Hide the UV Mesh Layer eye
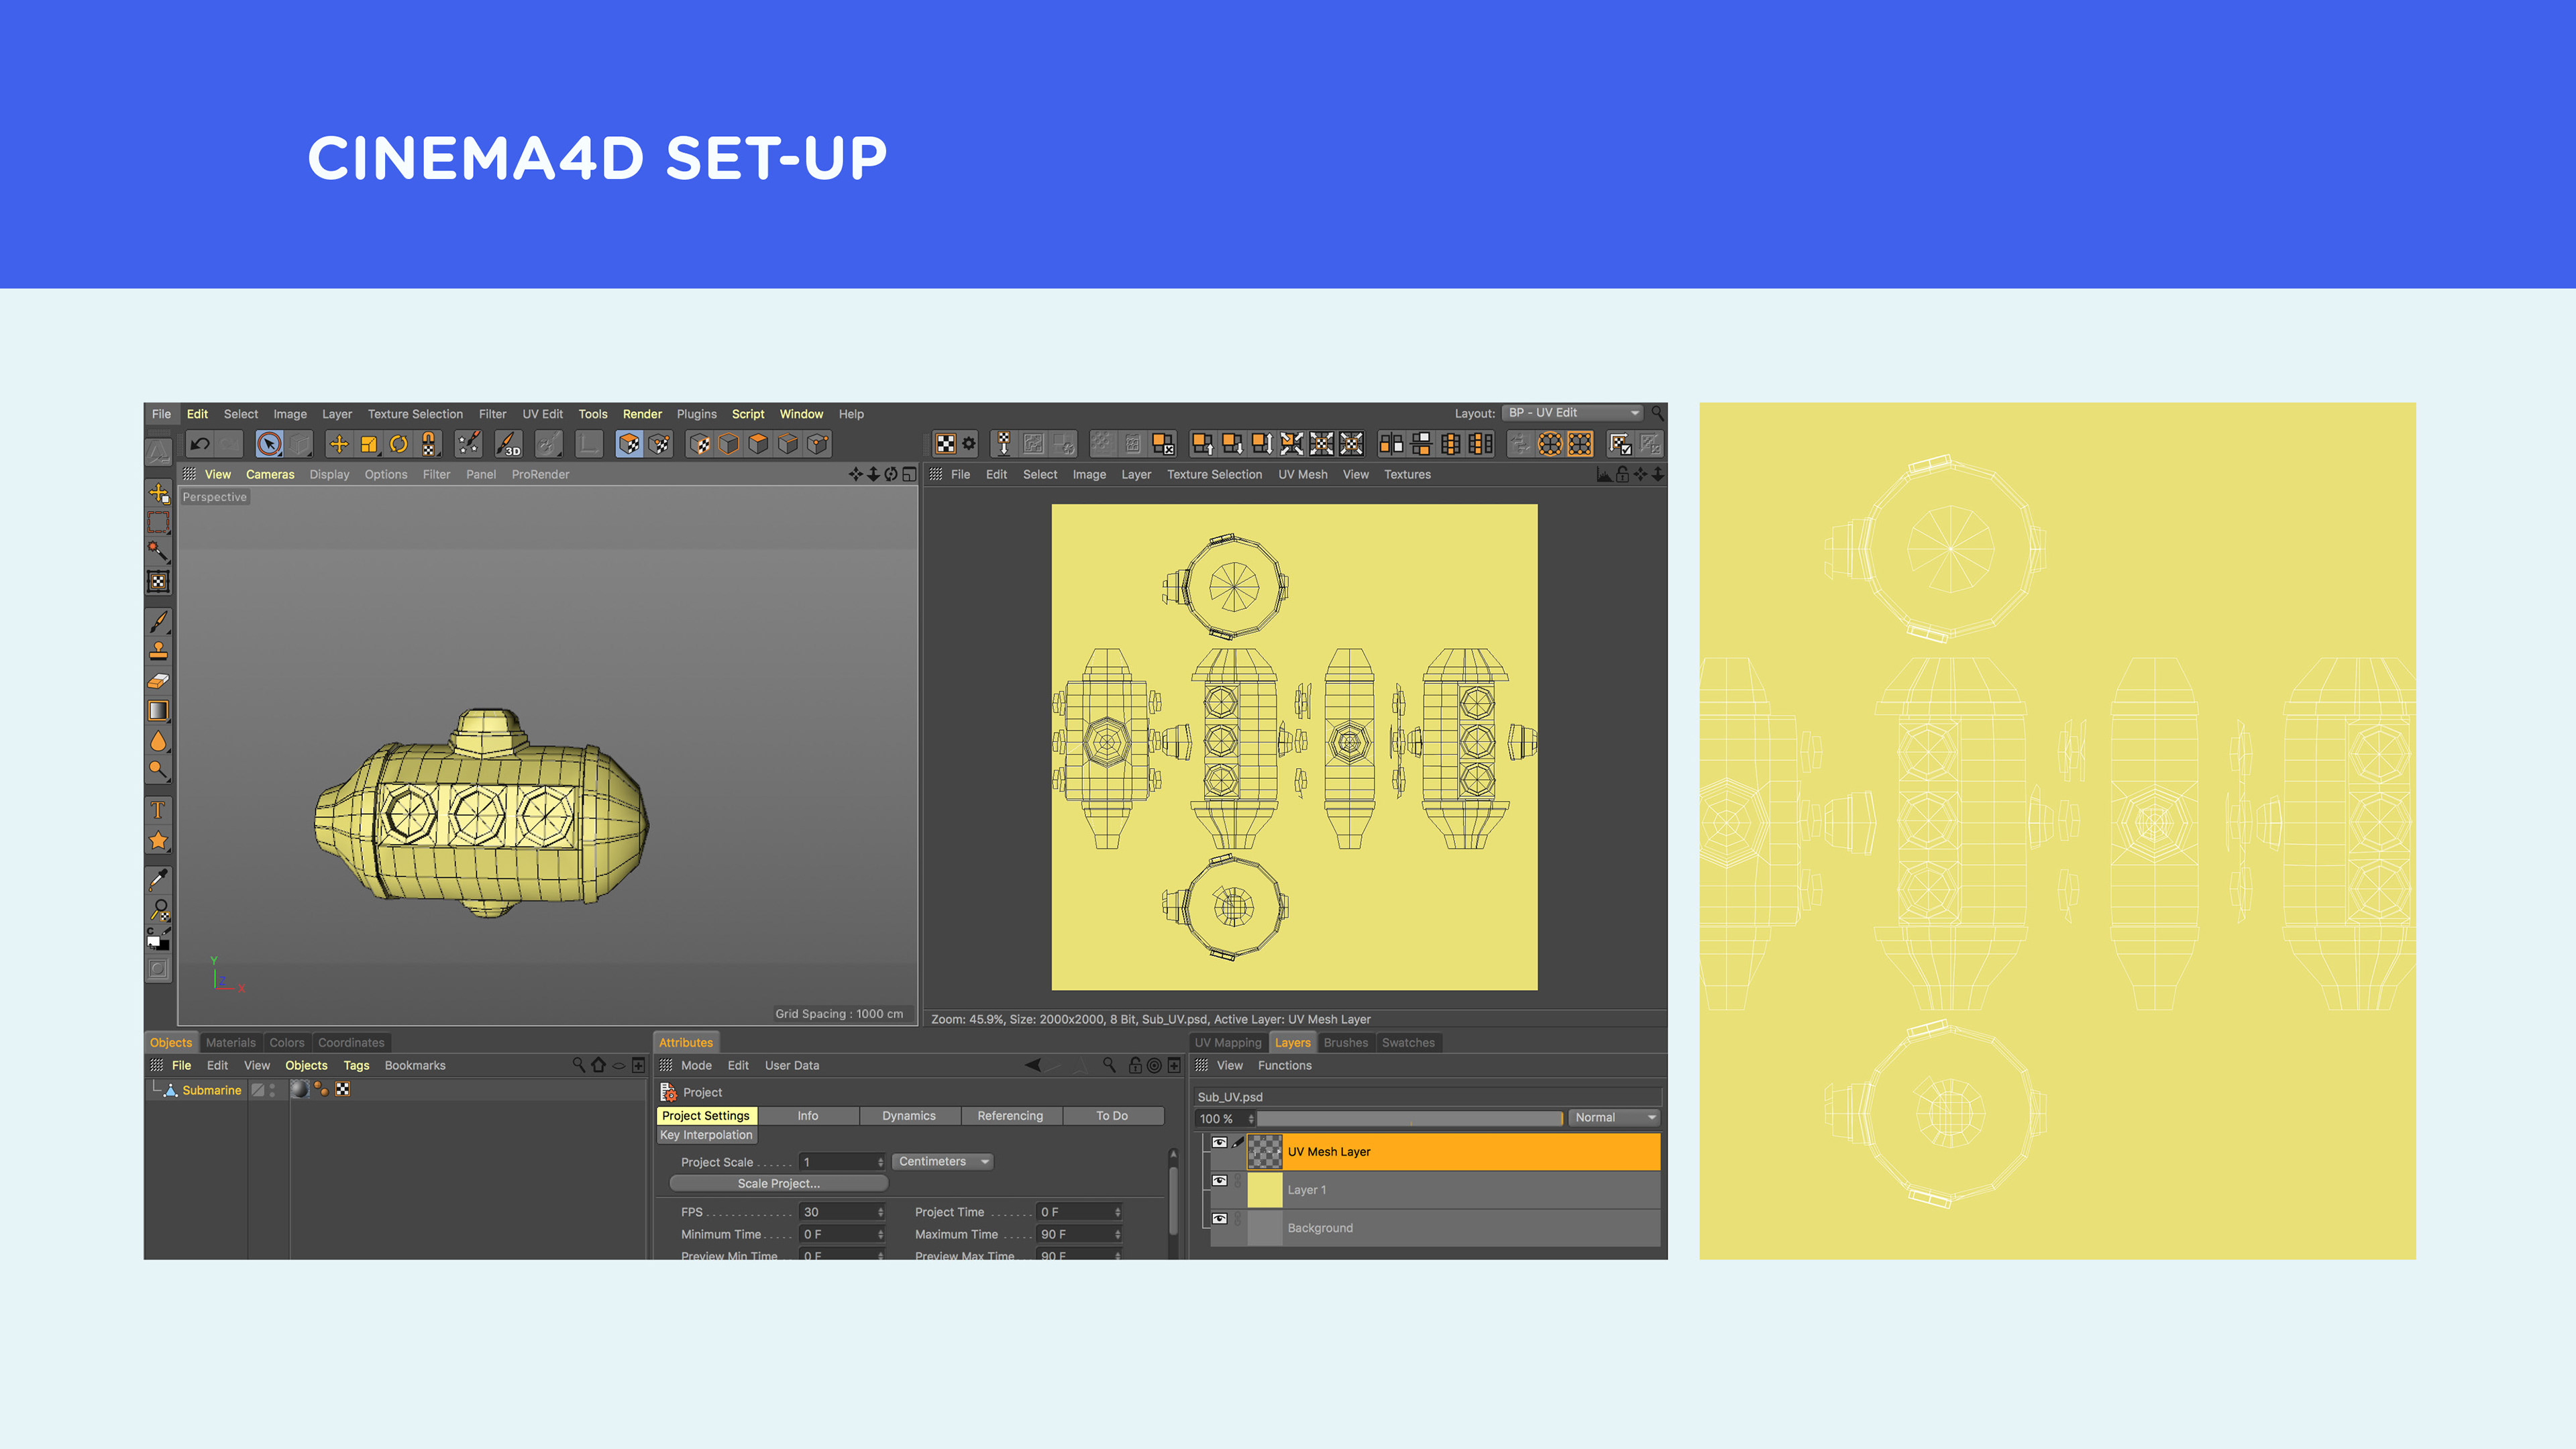This screenshot has width=2576, height=1449. coord(1219,1142)
